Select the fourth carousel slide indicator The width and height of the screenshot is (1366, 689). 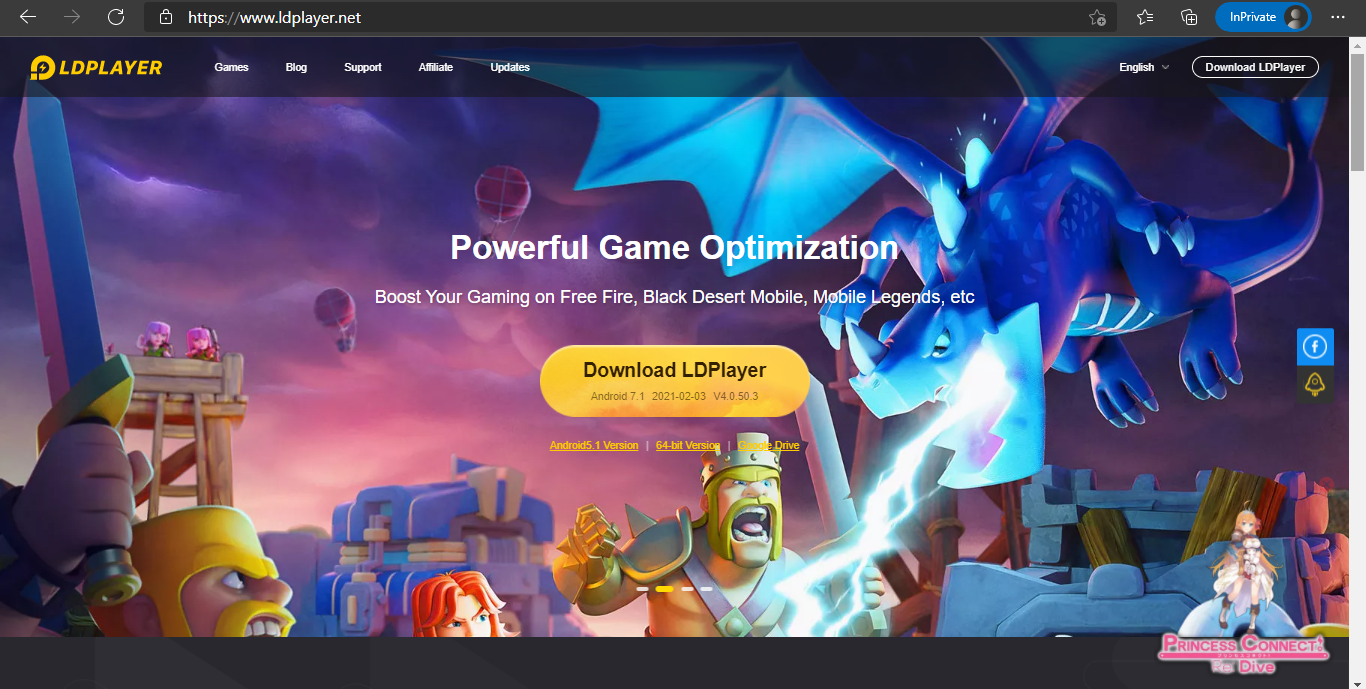coord(706,589)
